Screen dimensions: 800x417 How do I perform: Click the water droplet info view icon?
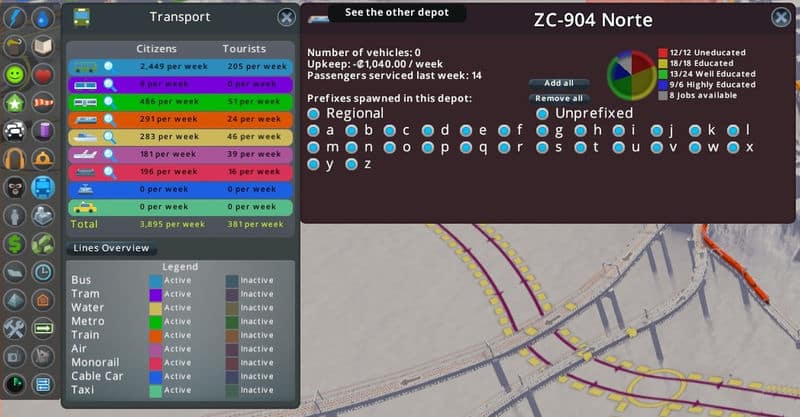click(x=43, y=18)
